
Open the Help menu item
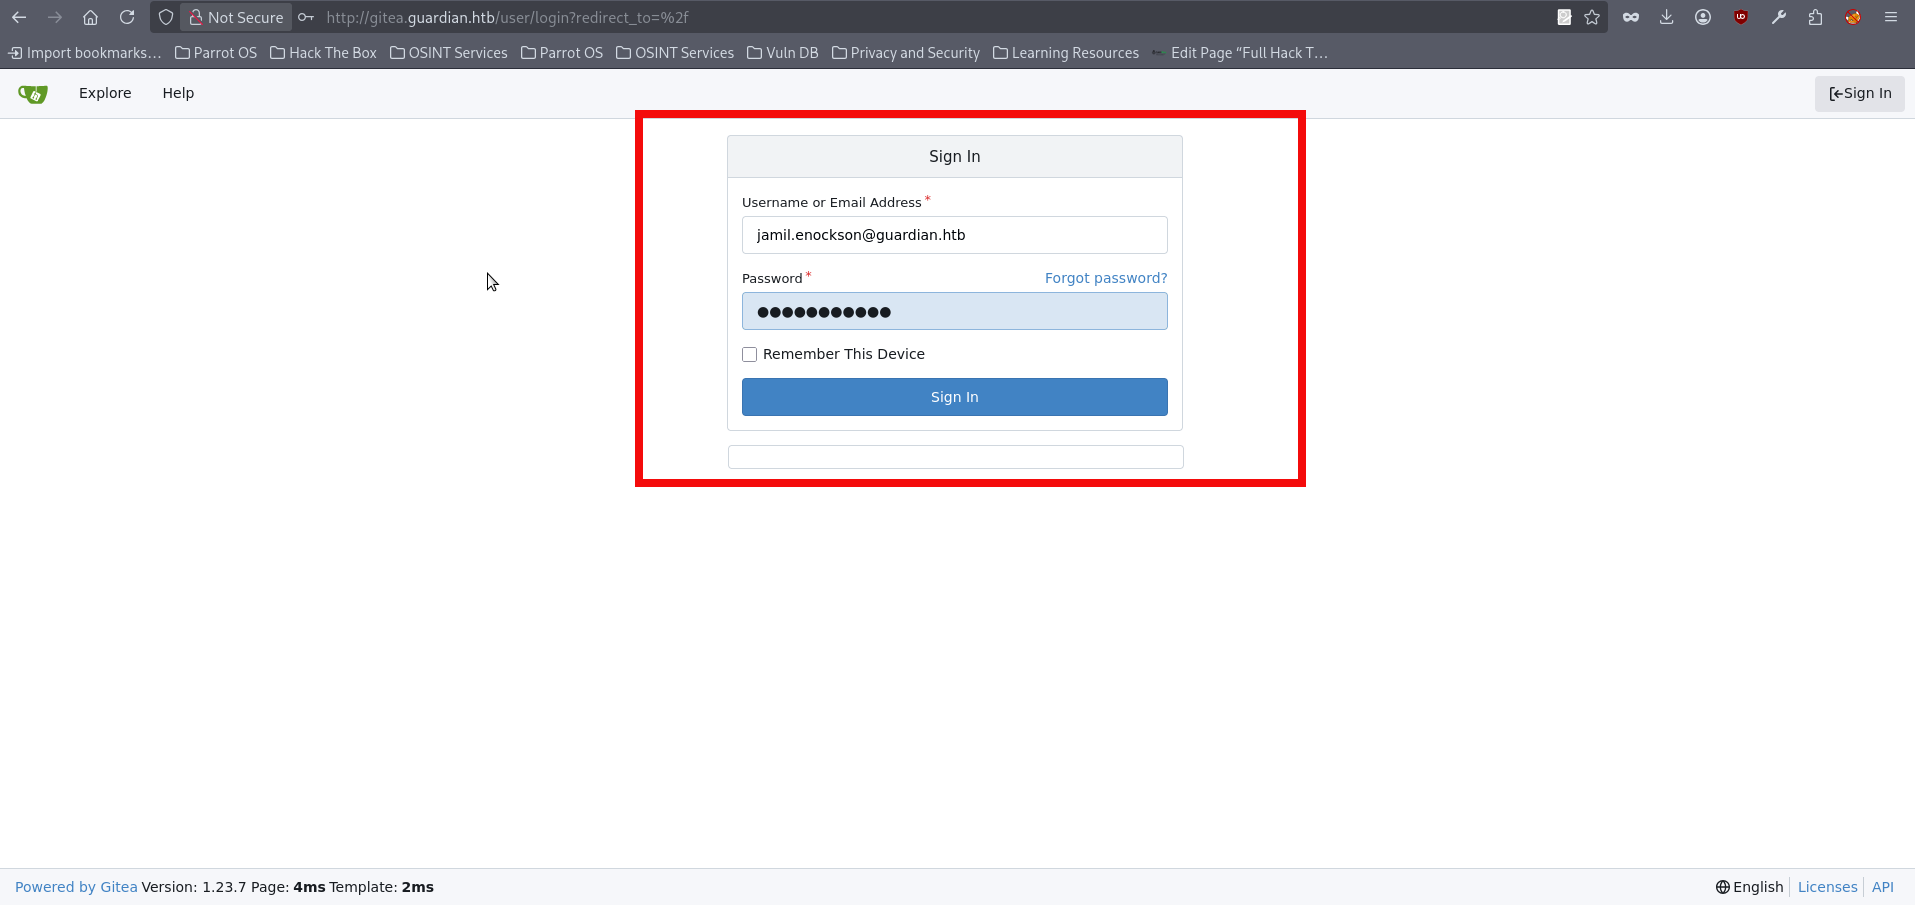click(x=178, y=93)
